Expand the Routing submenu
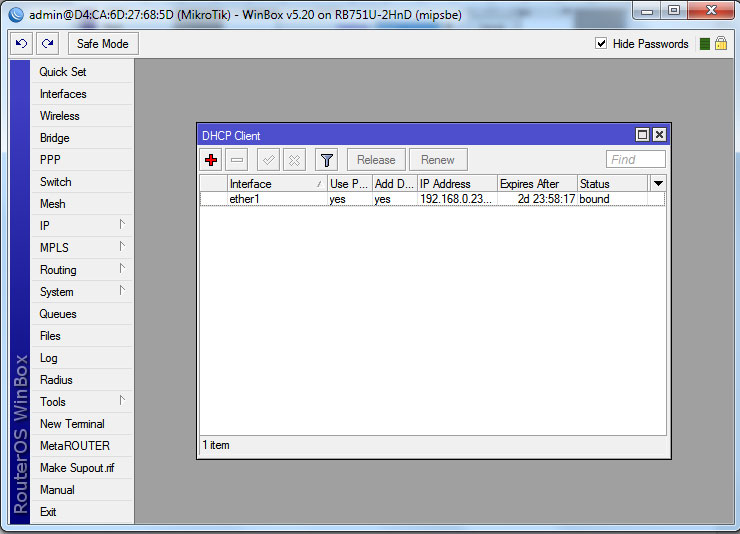 coord(72,270)
